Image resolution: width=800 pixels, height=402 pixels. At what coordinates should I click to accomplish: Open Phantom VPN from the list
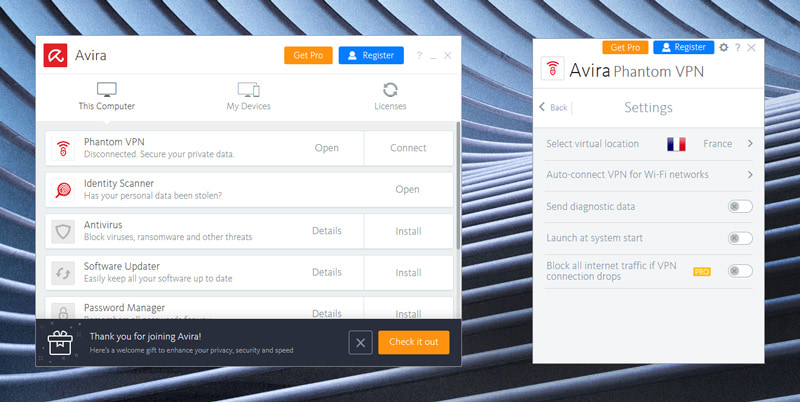click(x=327, y=148)
